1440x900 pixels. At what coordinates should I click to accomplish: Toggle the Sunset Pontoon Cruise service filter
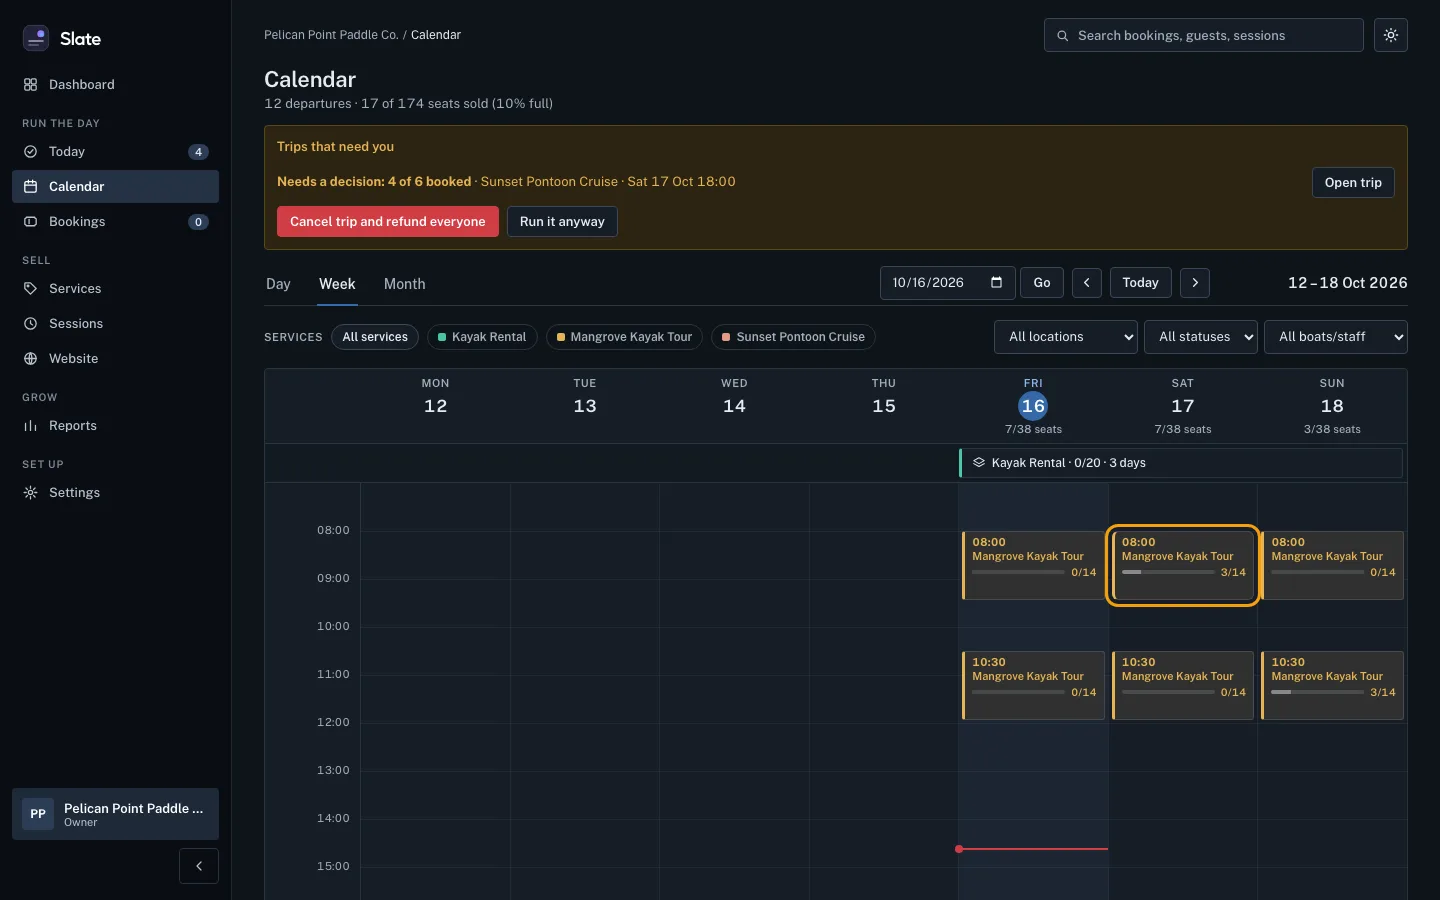[x=794, y=337]
